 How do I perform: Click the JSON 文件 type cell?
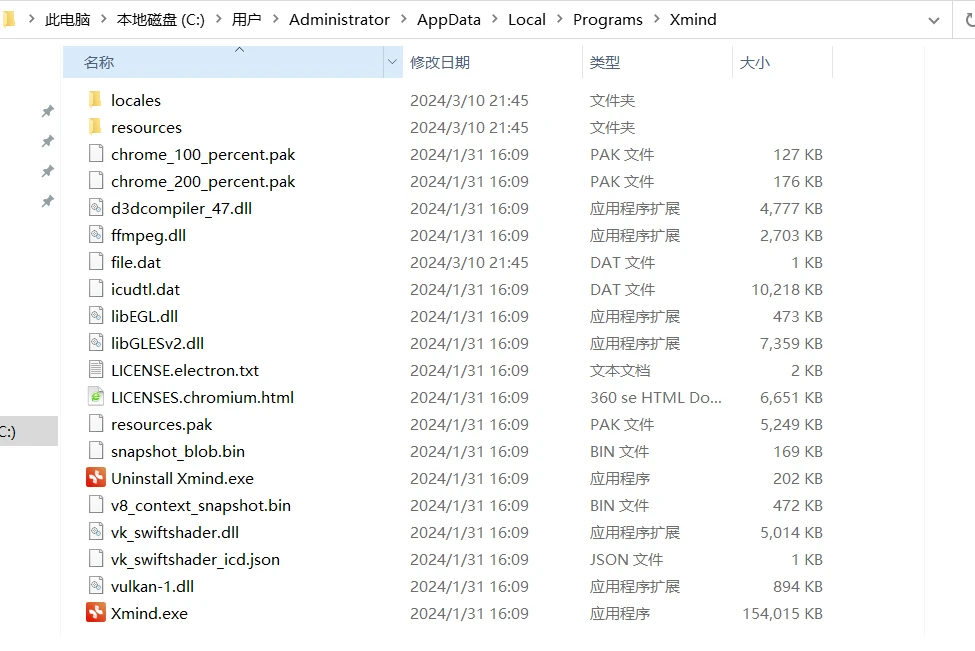coord(626,560)
